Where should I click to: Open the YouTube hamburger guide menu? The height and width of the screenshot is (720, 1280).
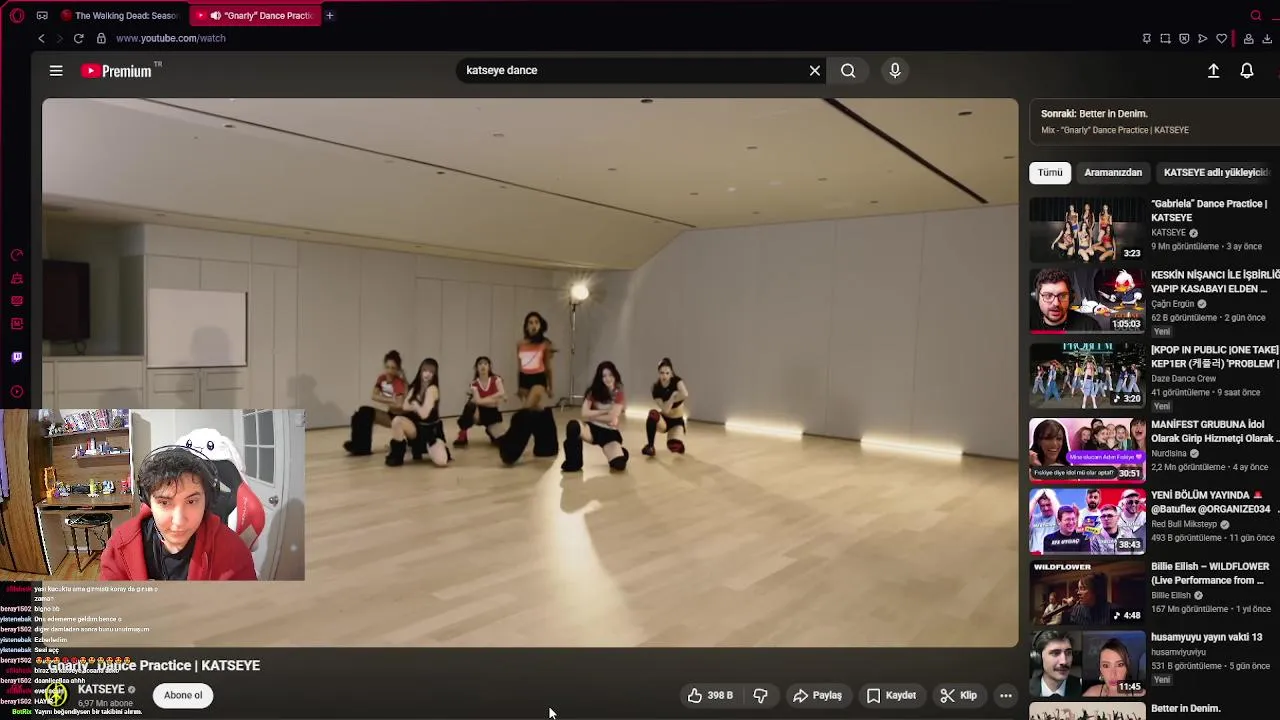[56, 70]
